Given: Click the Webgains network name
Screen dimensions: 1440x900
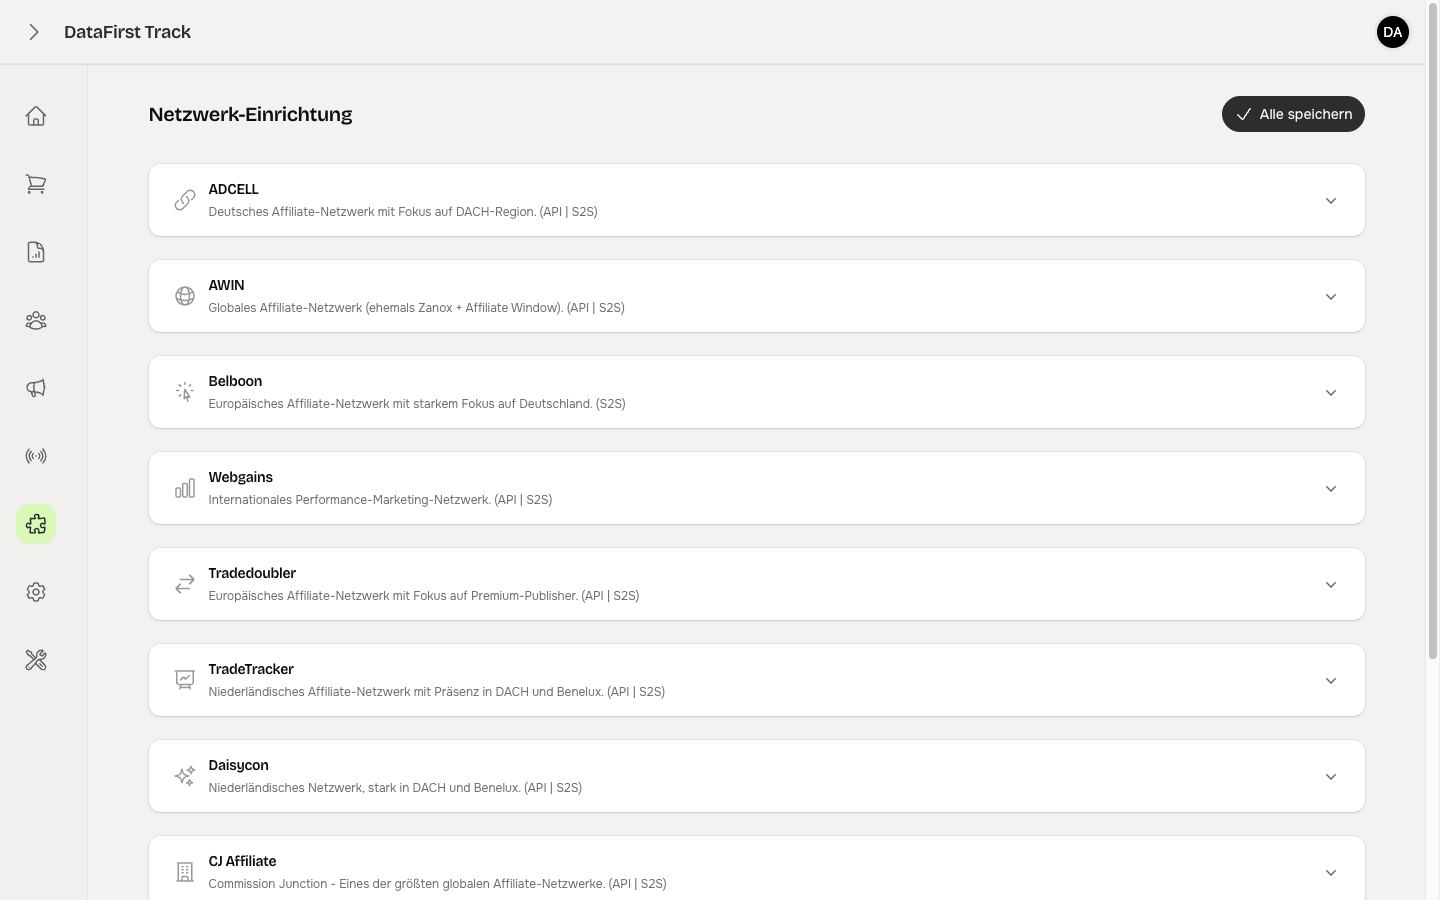Looking at the screenshot, I should [x=240, y=477].
